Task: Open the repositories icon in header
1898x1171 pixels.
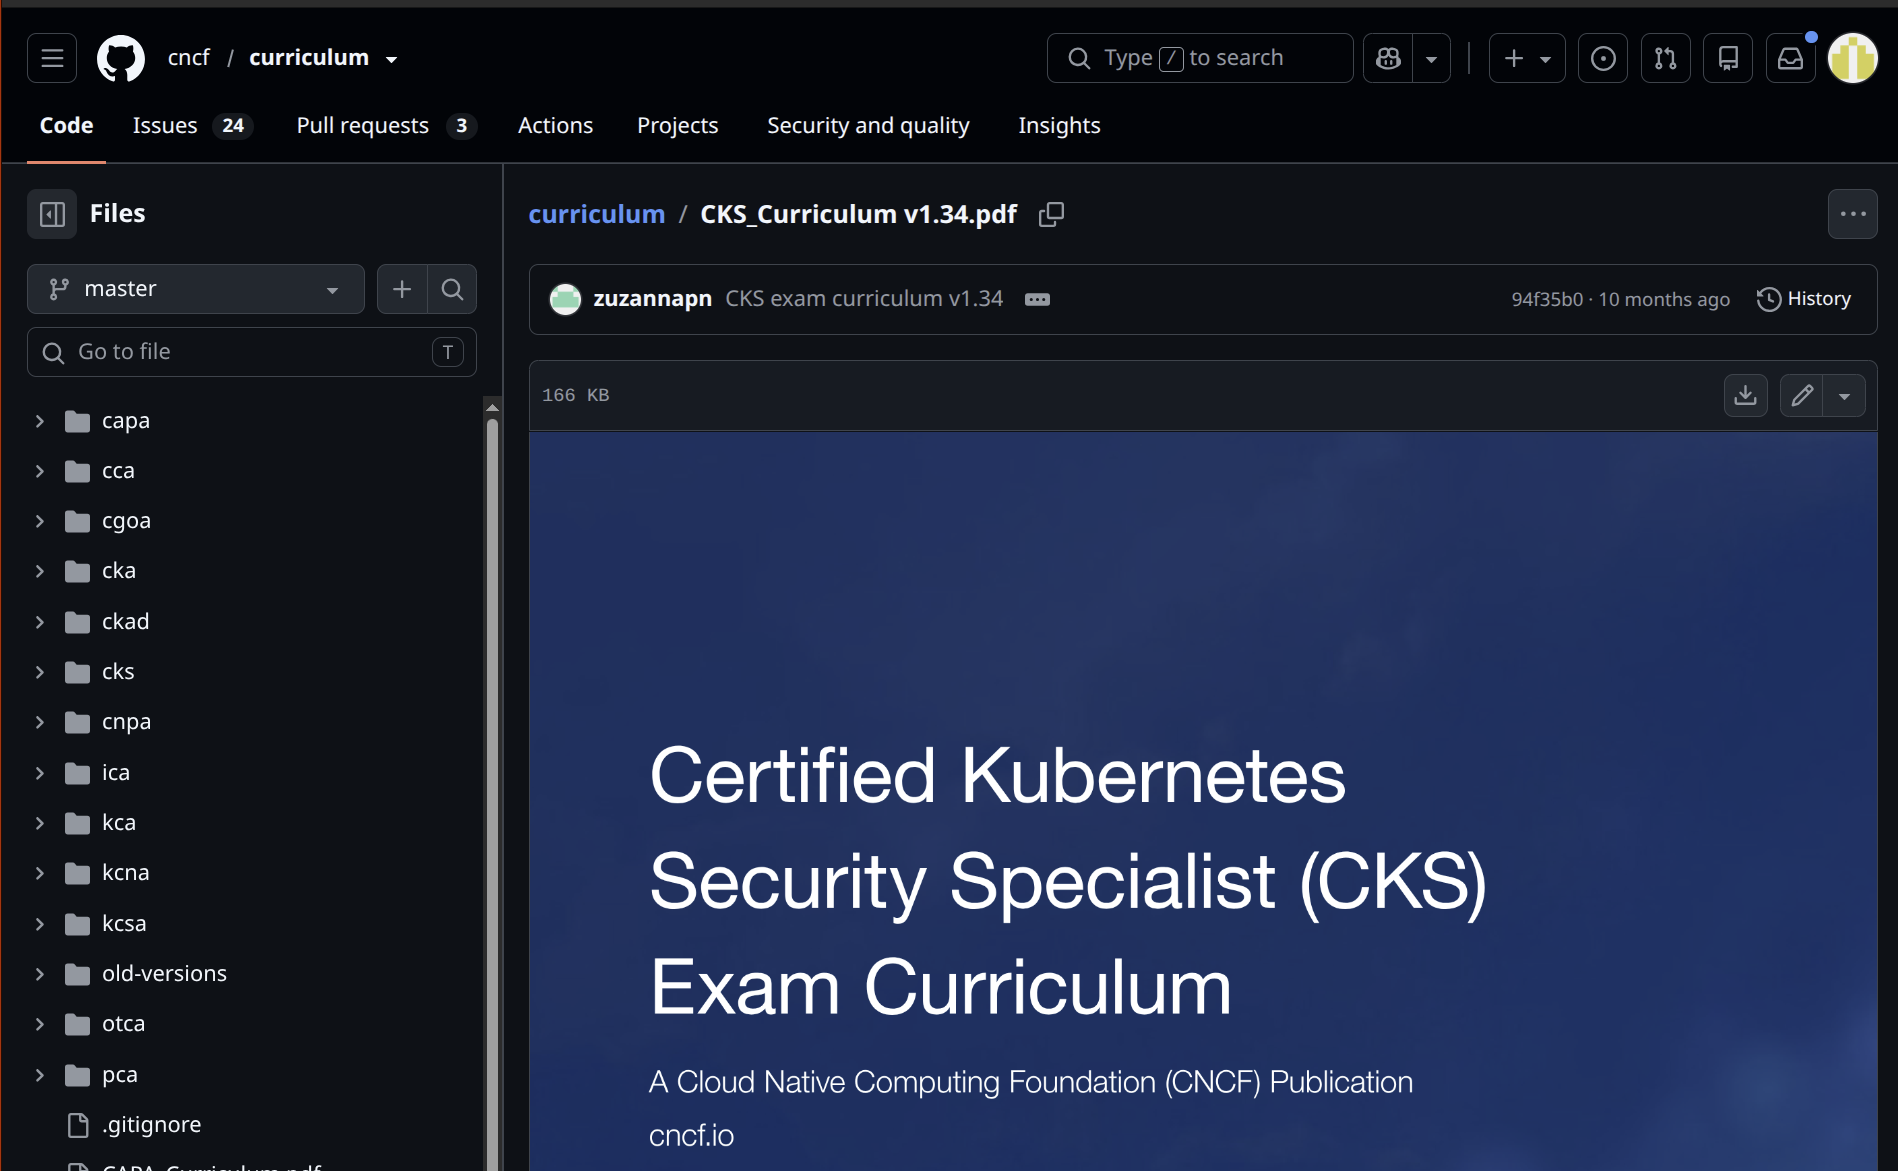Action: (1728, 58)
